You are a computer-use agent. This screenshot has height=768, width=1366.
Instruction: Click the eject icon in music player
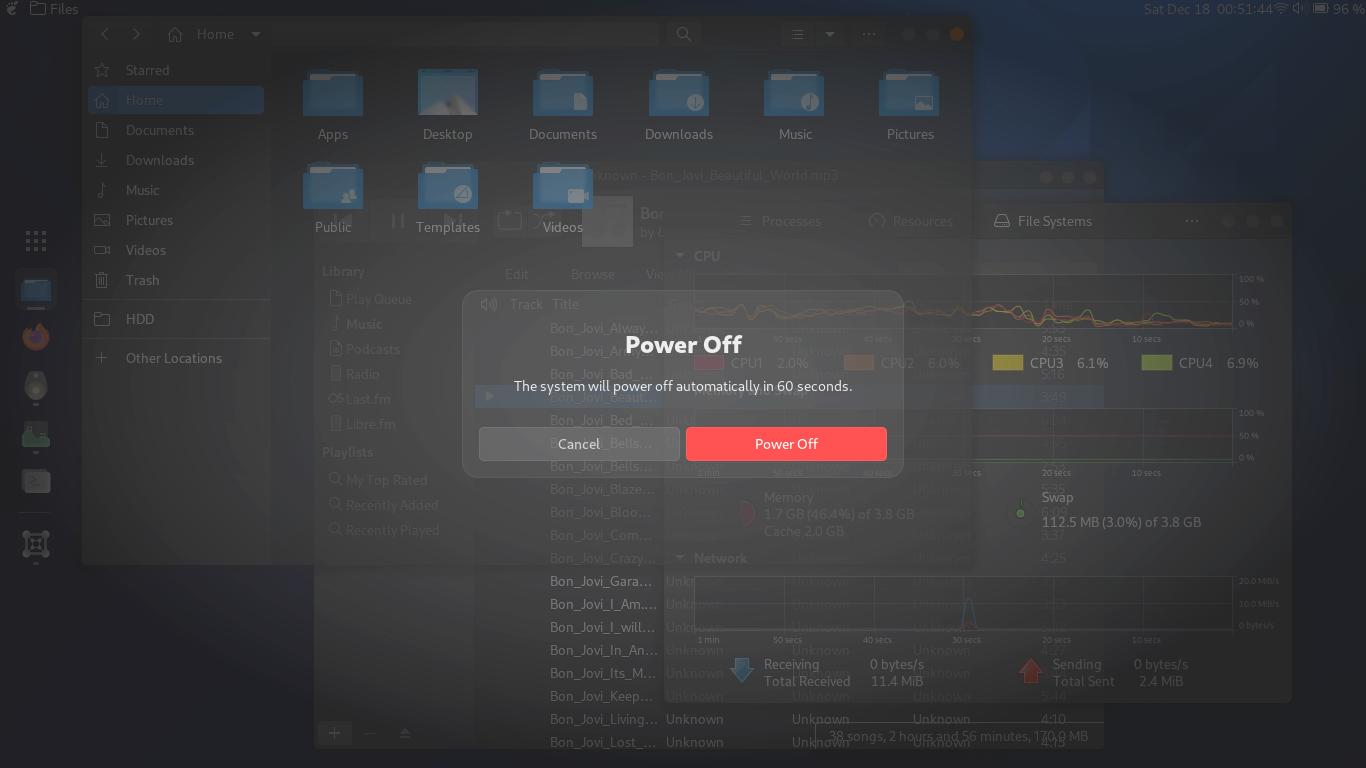point(405,733)
